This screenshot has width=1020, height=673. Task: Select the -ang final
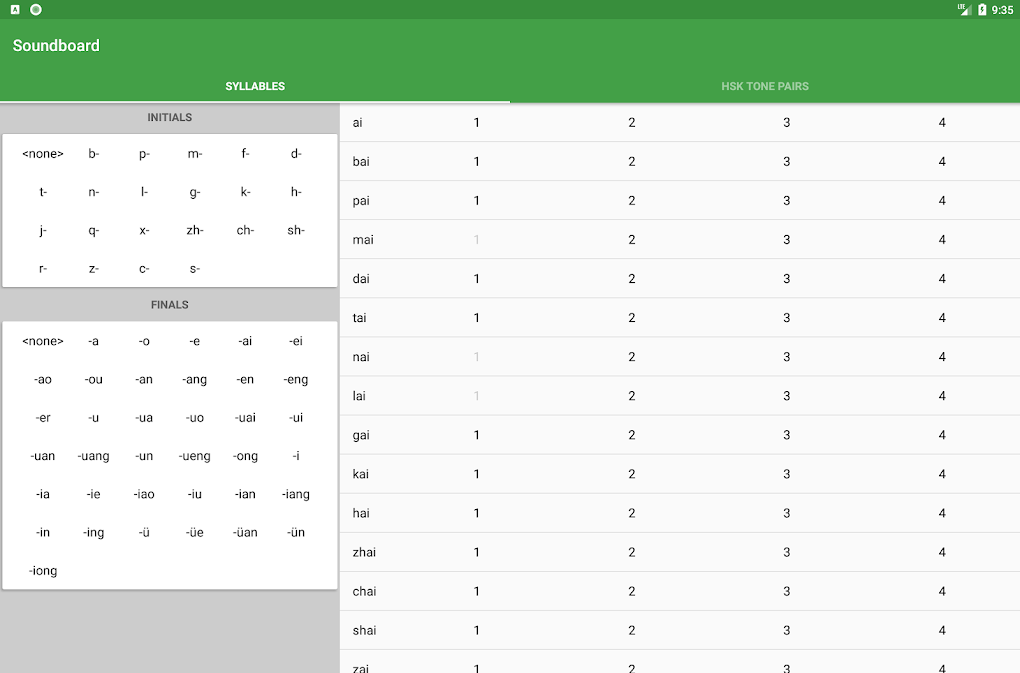pyautogui.click(x=194, y=379)
